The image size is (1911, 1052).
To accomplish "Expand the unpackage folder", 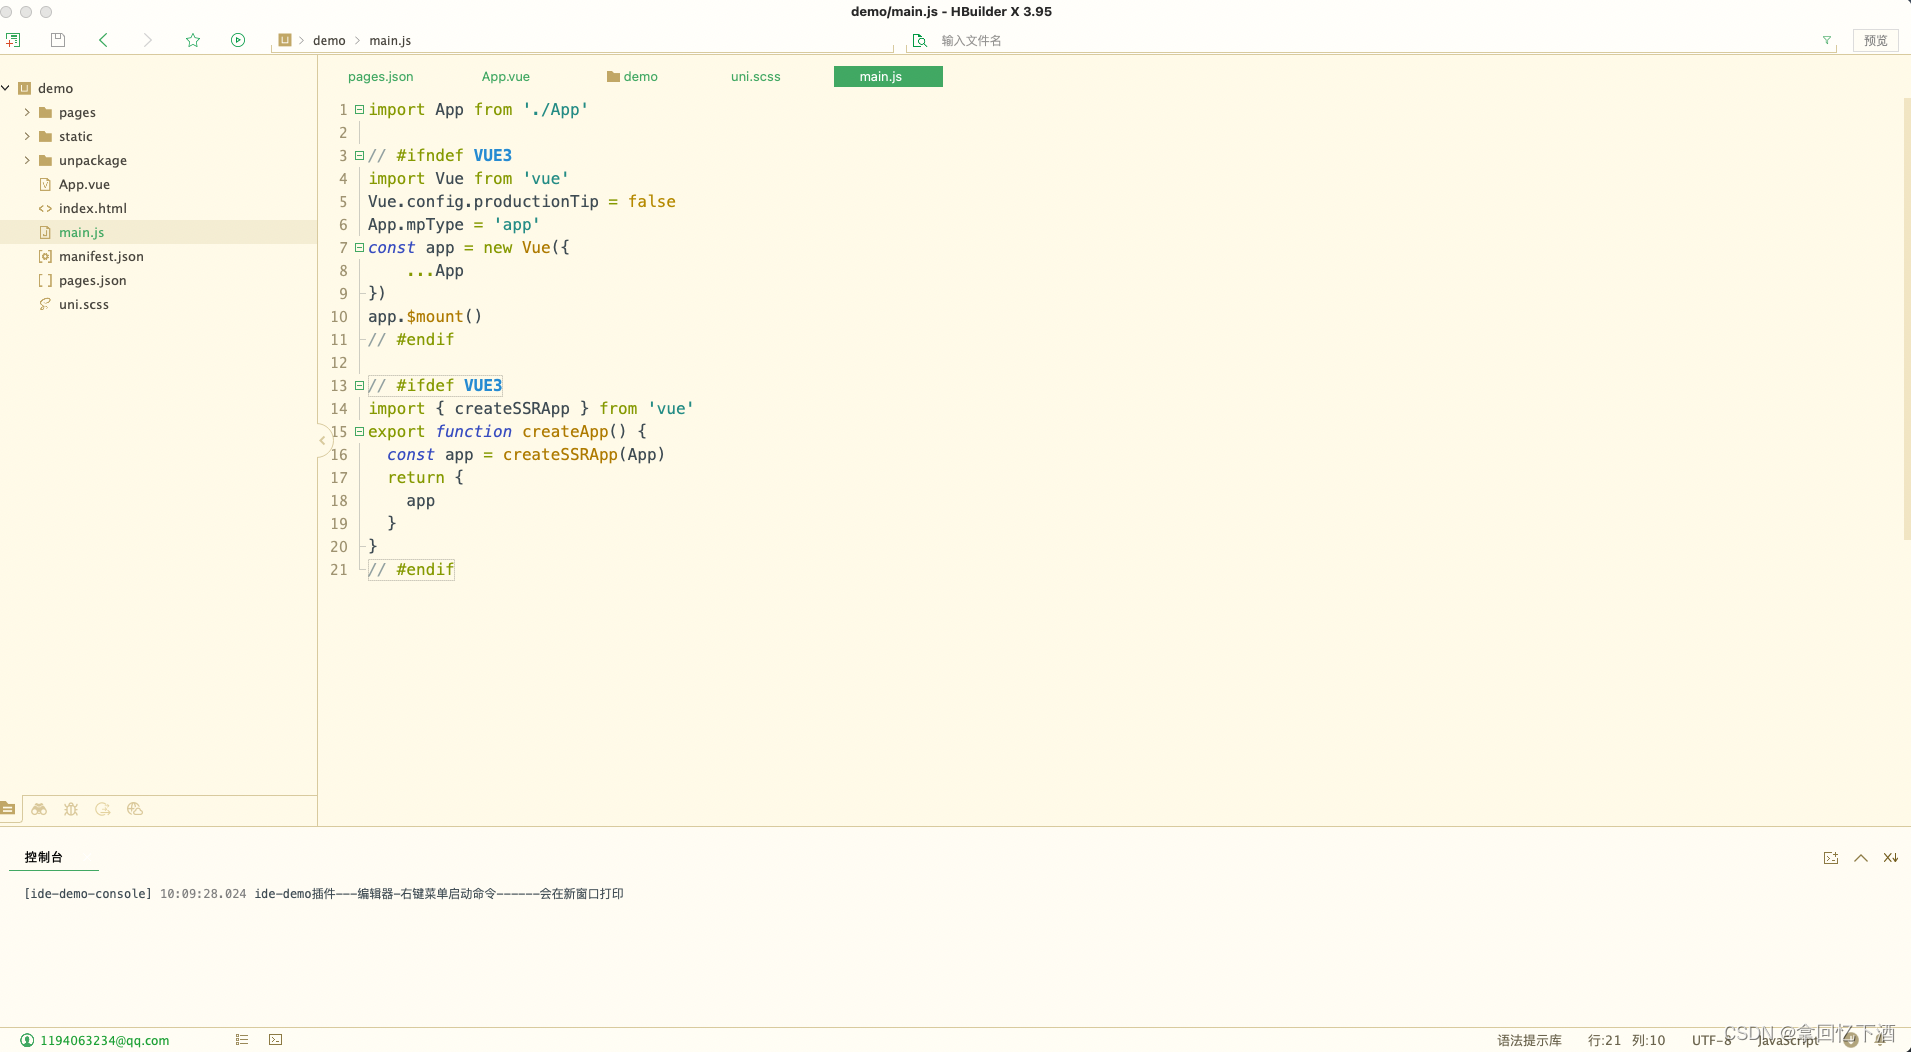I will [27, 160].
